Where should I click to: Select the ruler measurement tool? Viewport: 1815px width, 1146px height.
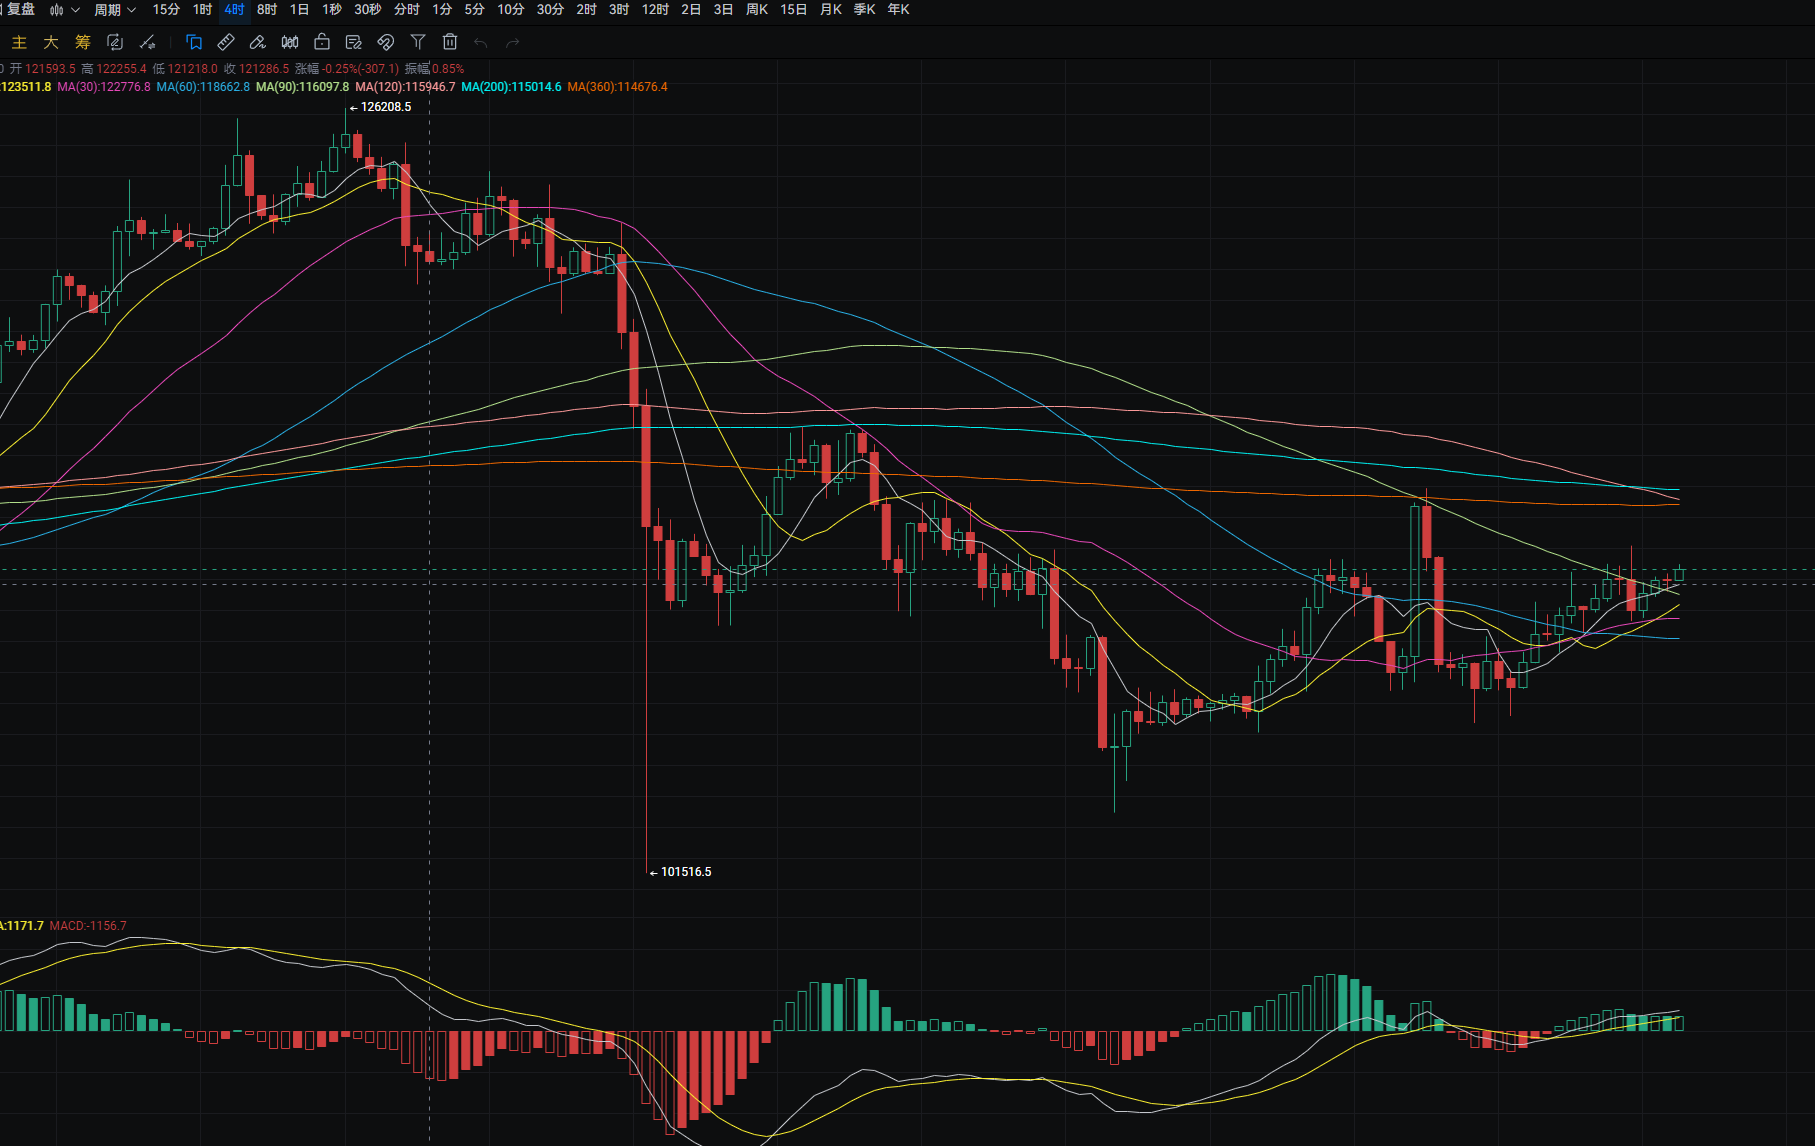pos(226,42)
